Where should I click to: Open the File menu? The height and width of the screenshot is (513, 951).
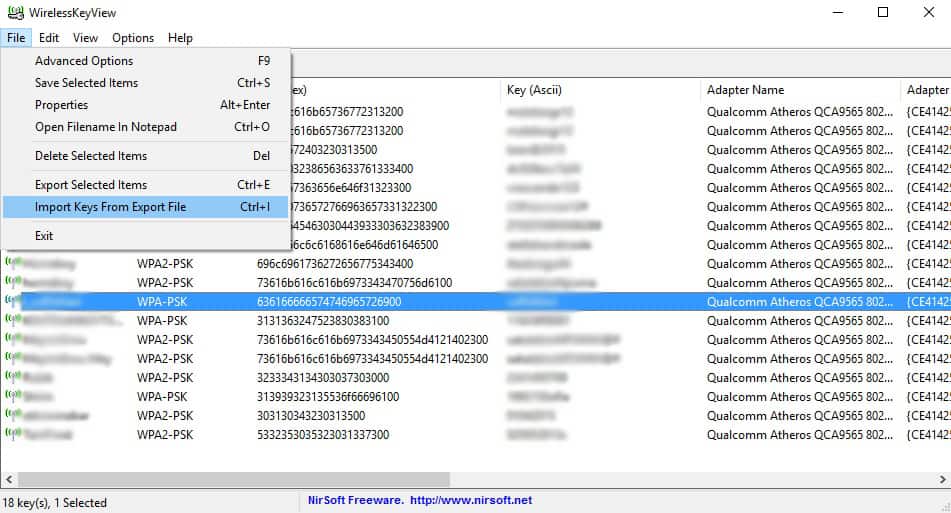pos(16,38)
